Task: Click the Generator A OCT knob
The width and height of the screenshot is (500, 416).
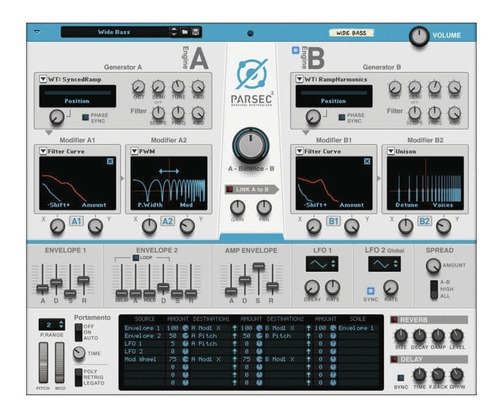Action: point(138,87)
